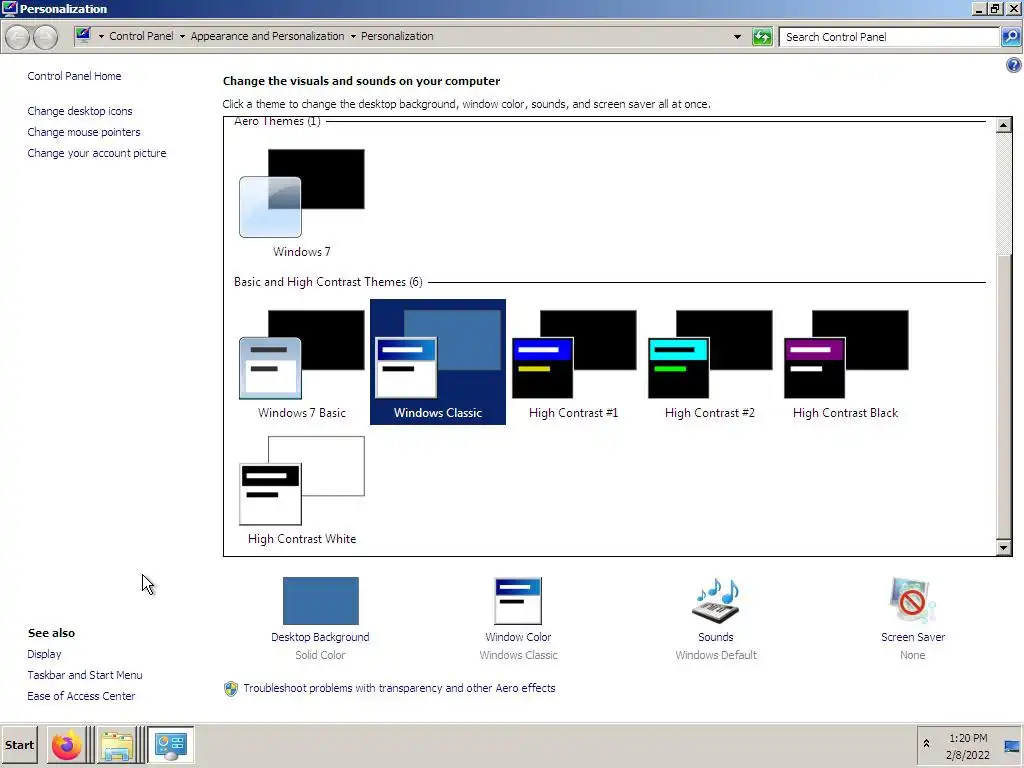1024x768 pixels.
Task: Click the Show desktop tray icon
Action: (x=1012, y=746)
